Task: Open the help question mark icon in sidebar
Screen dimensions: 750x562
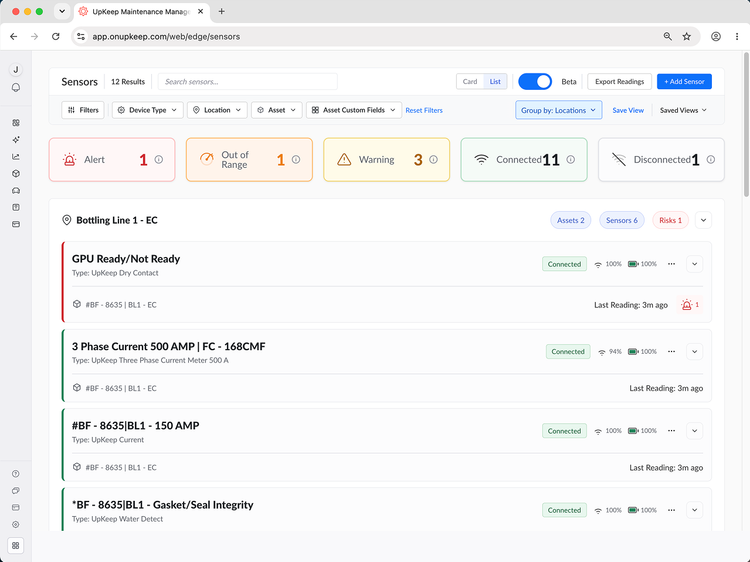Action: [16, 474]
